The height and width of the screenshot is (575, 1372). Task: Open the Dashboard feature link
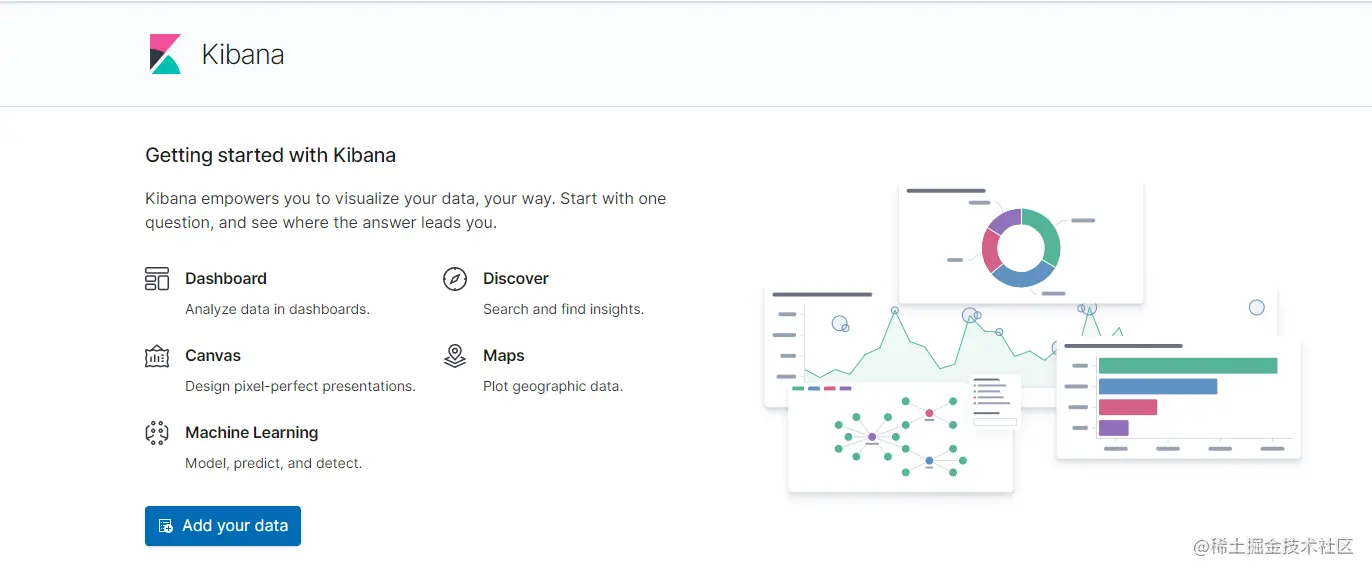point(226,279)
